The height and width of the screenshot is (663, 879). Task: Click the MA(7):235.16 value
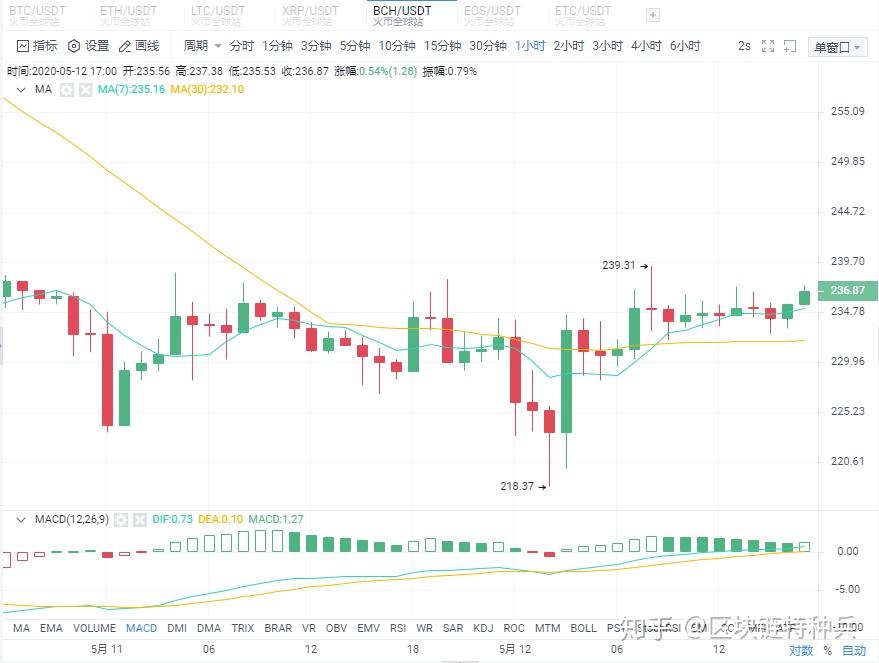pos(131,90)
